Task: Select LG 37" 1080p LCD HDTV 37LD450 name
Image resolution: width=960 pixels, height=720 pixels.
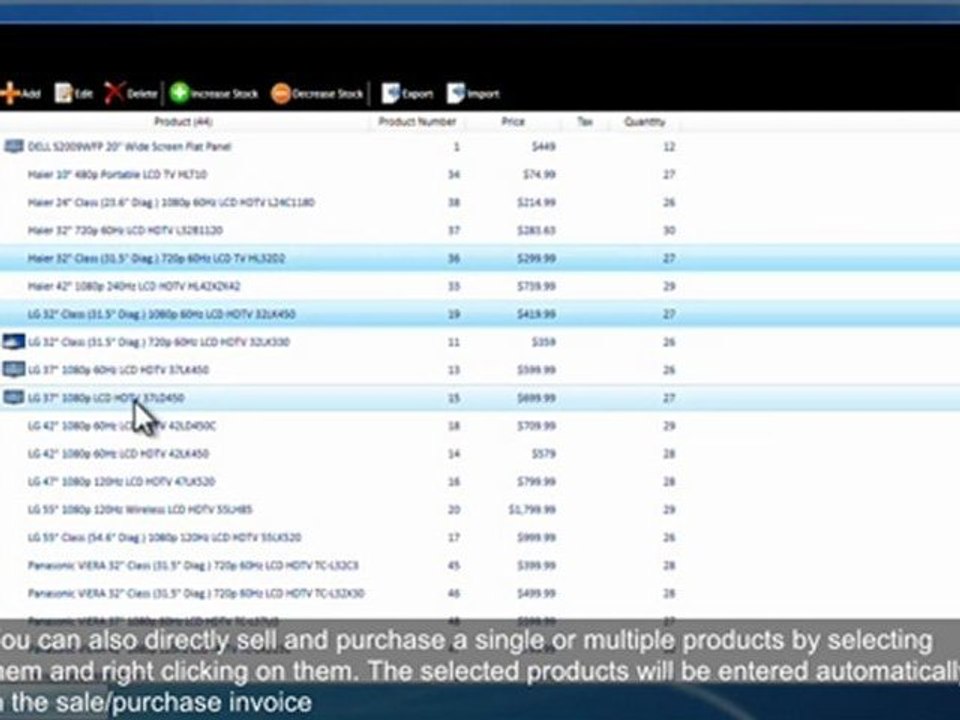Action: pos(105,398)
